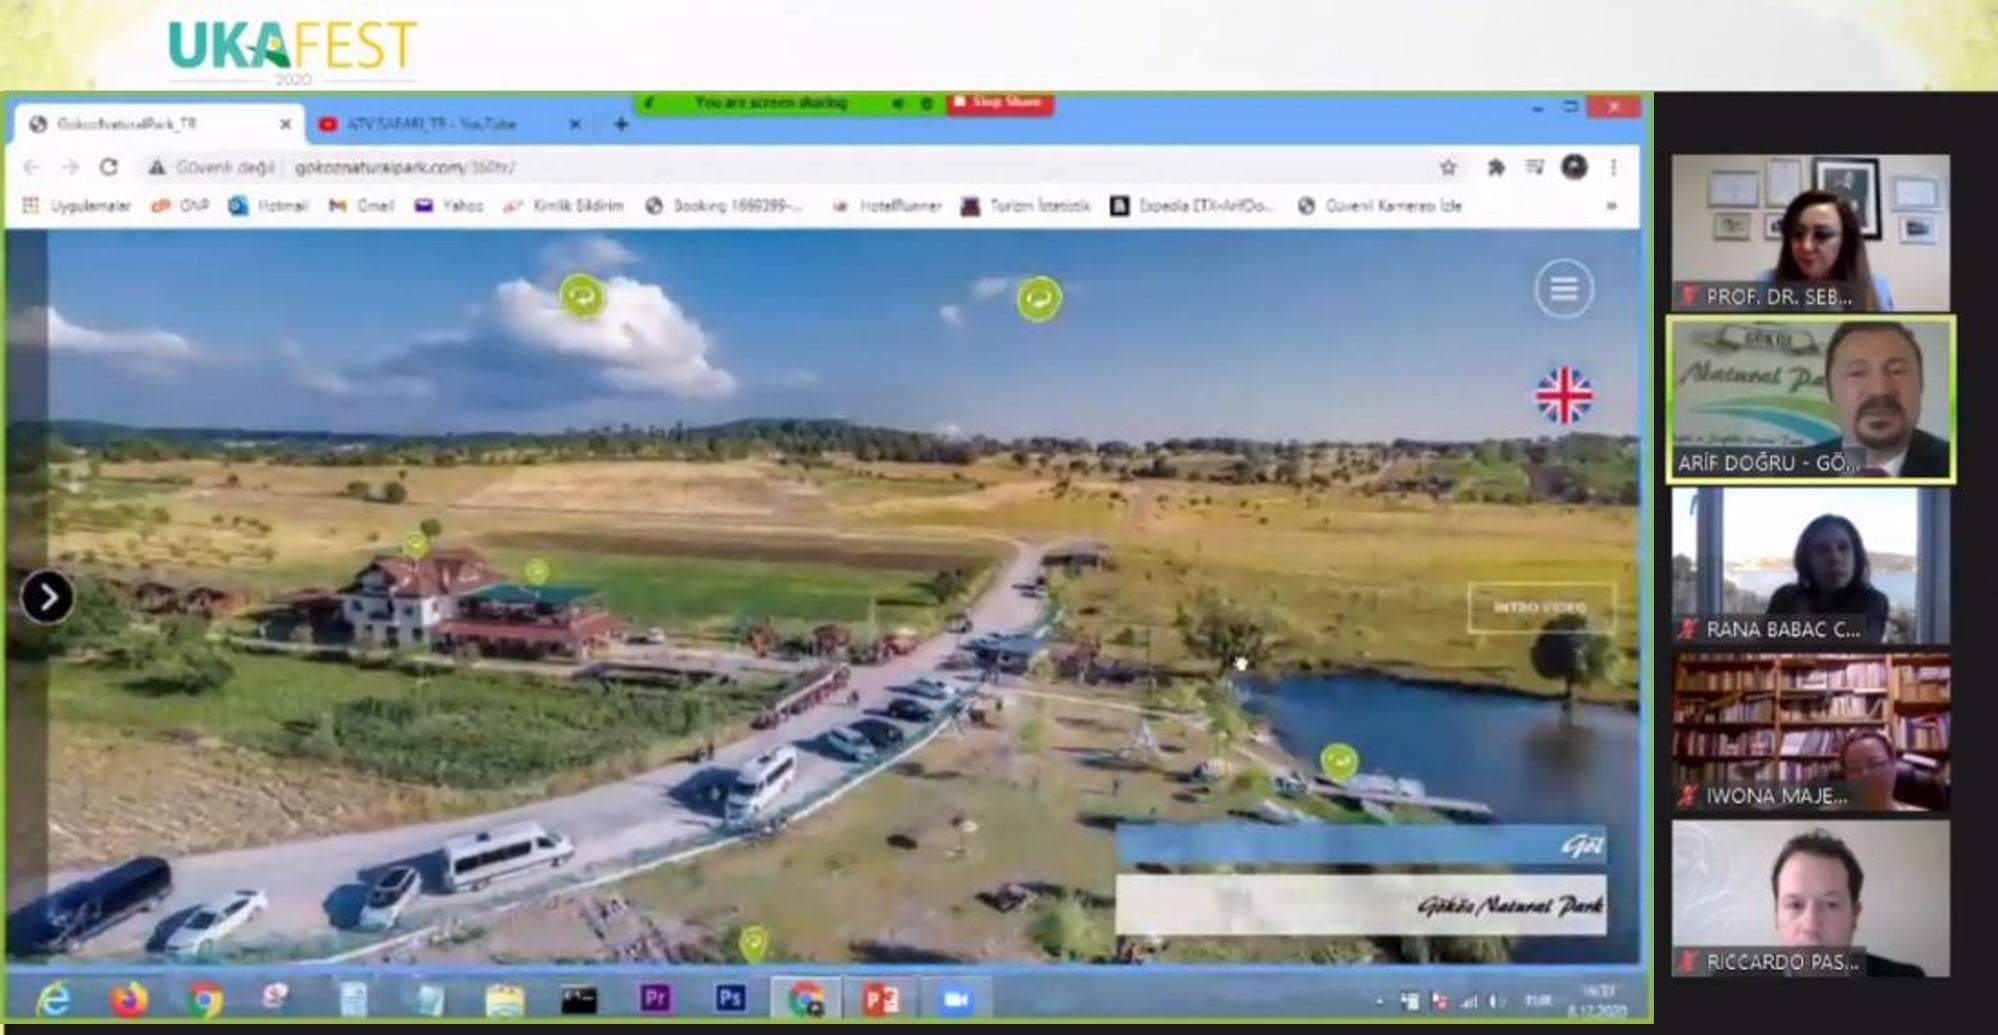Open the HotelRunner bookmark
The width and height of the screenshot is (1998, 1035).
888,206
